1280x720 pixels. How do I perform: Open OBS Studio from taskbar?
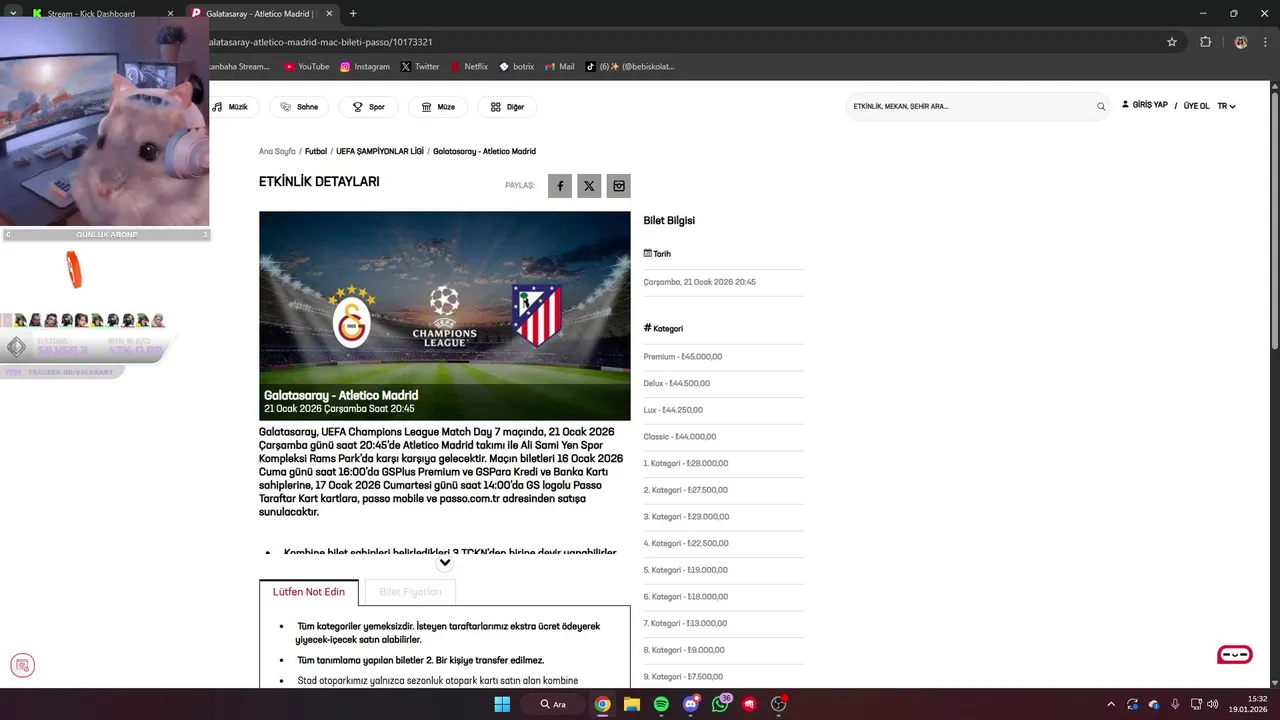(779, 704)
